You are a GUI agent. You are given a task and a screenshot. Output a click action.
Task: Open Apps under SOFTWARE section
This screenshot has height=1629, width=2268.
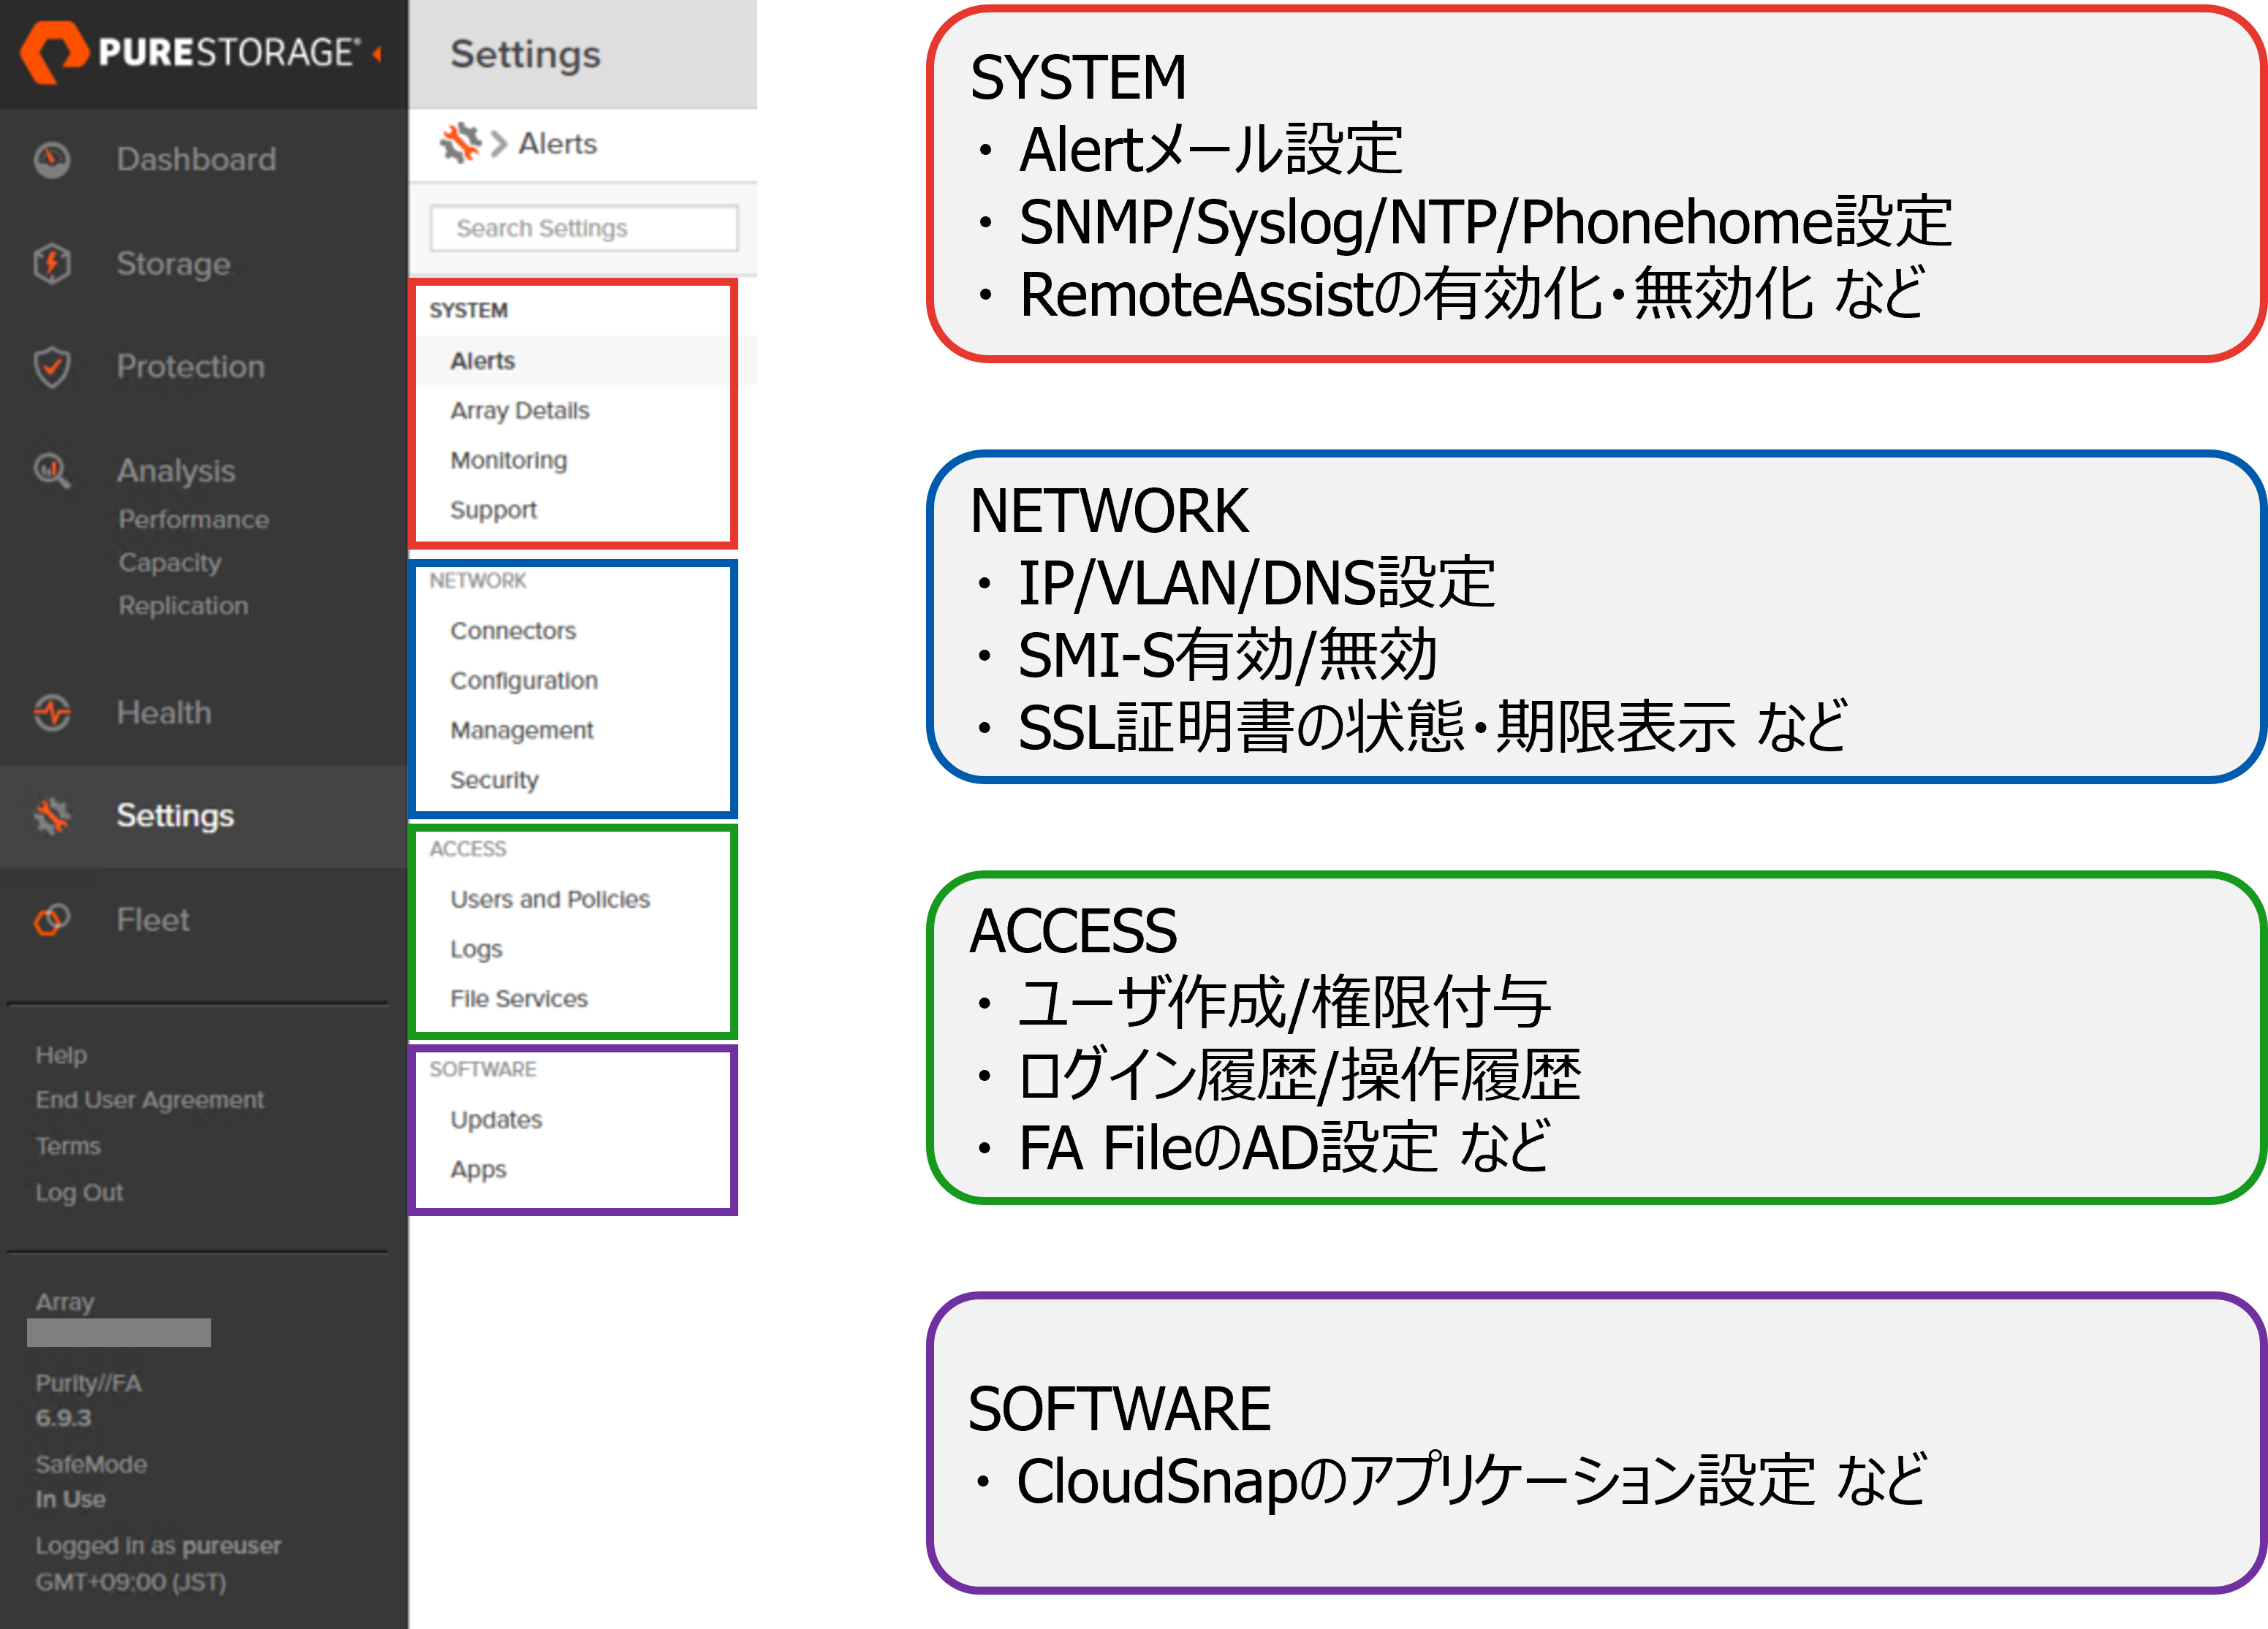pyautogui.click(x=478, y=1168)
